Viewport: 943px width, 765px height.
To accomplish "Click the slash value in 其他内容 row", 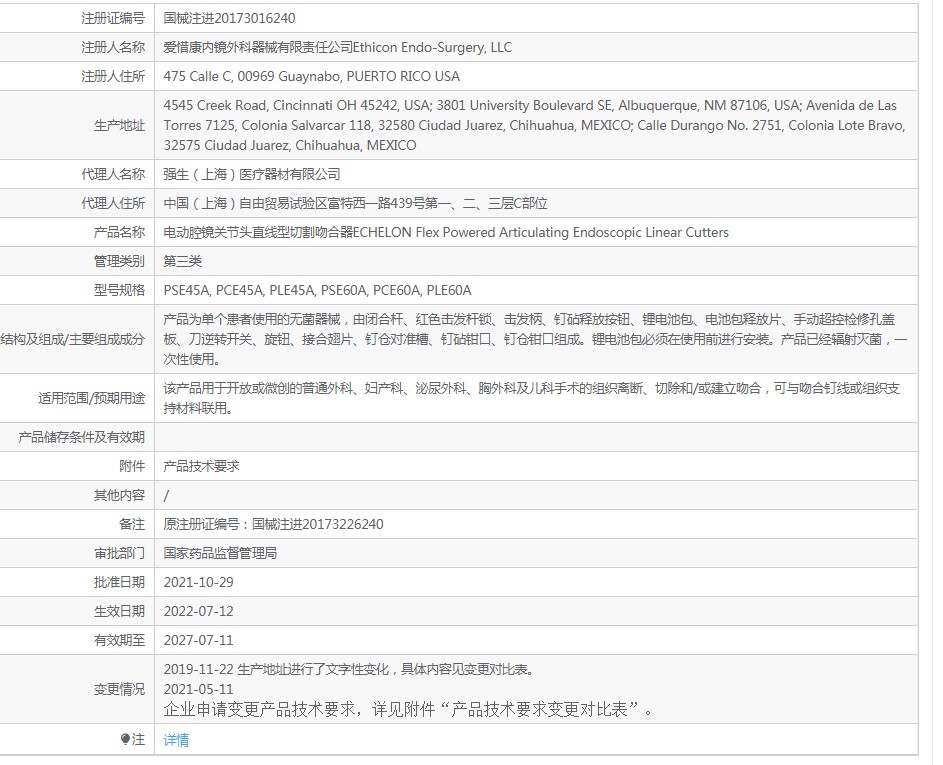I will (x=166, y=496).
